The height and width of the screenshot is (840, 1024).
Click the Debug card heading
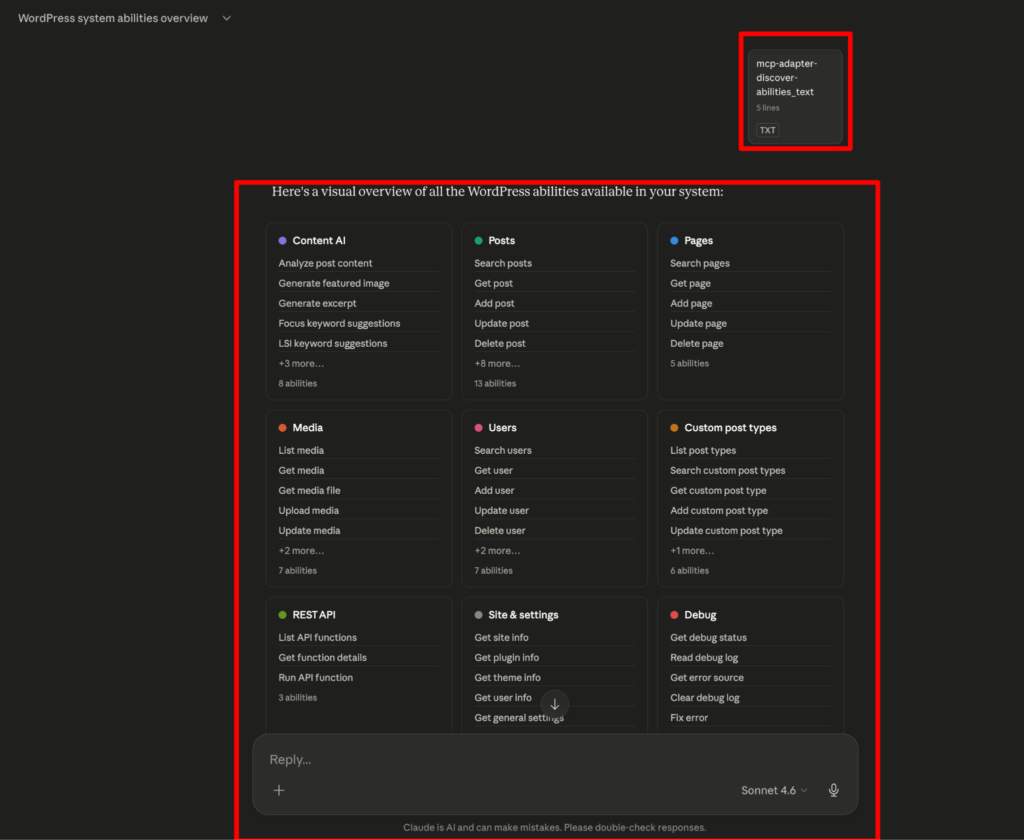pos(700,615)
